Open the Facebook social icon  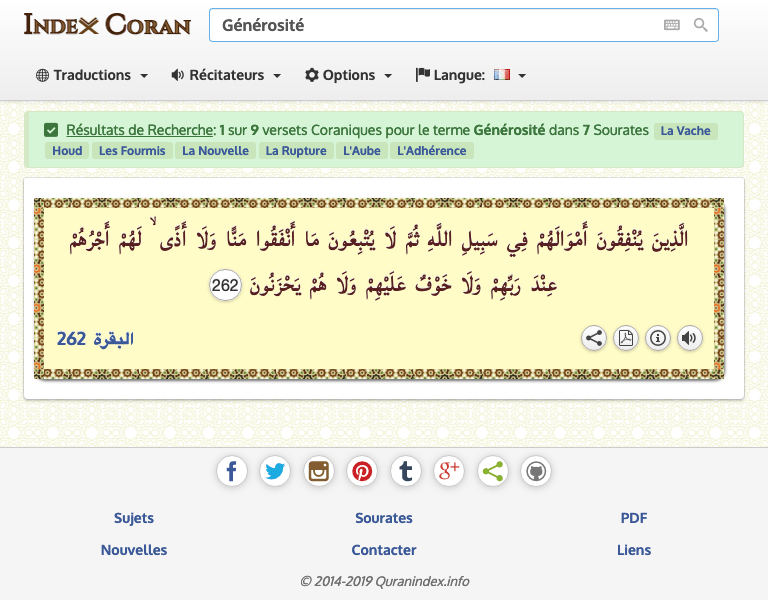pos(232,471)
